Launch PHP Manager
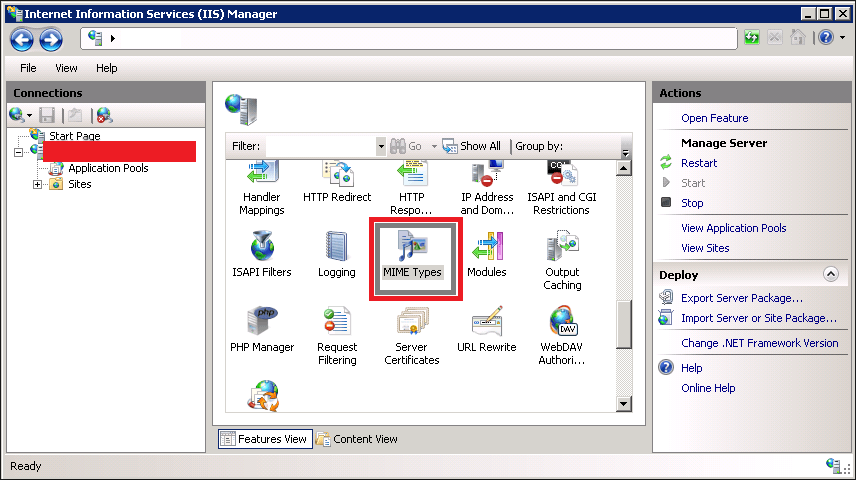Viewport: 856px width, 480px height. 262,329
